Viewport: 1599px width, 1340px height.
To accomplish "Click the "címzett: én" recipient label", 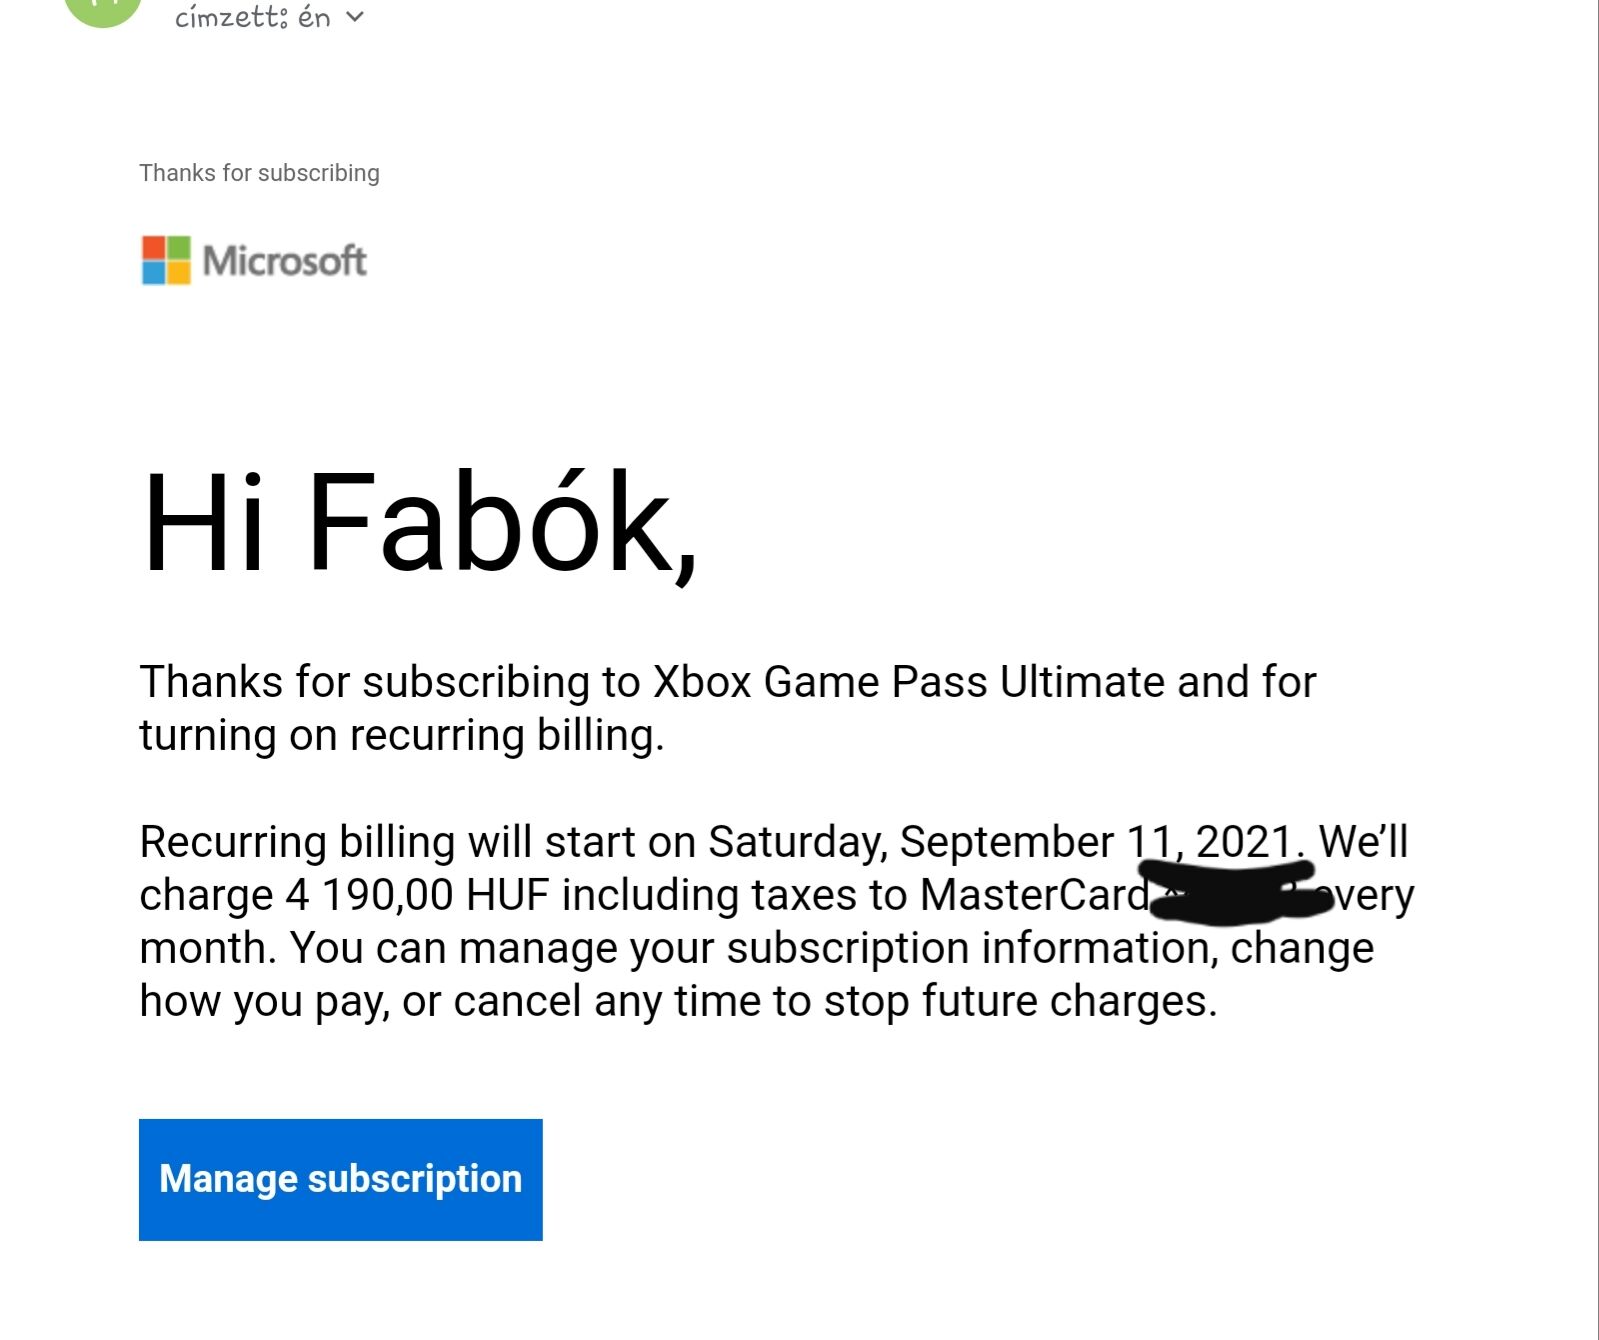I will coord(252,17).
